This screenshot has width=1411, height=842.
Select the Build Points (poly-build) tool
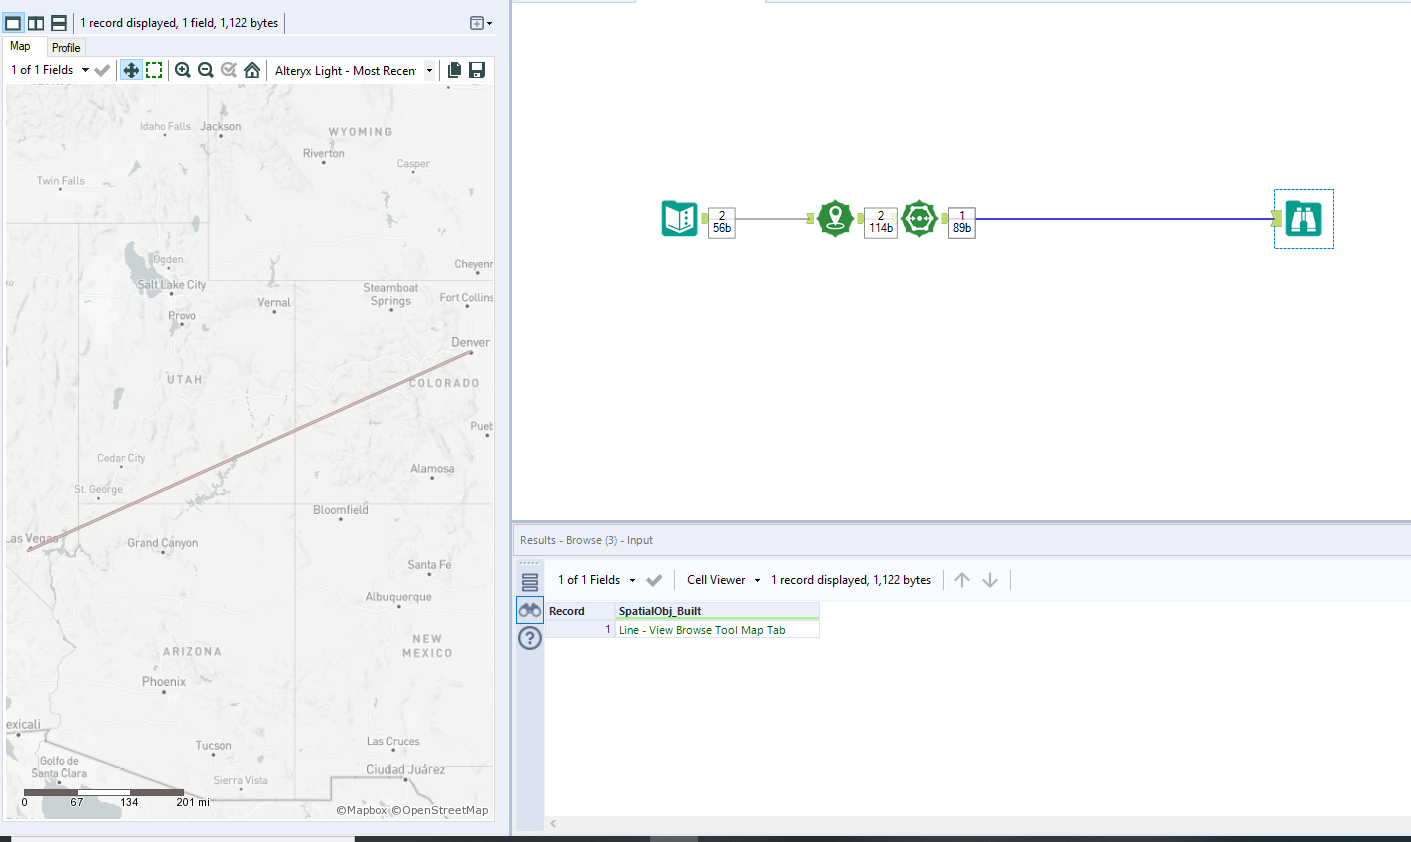click(x=919, y=218)
